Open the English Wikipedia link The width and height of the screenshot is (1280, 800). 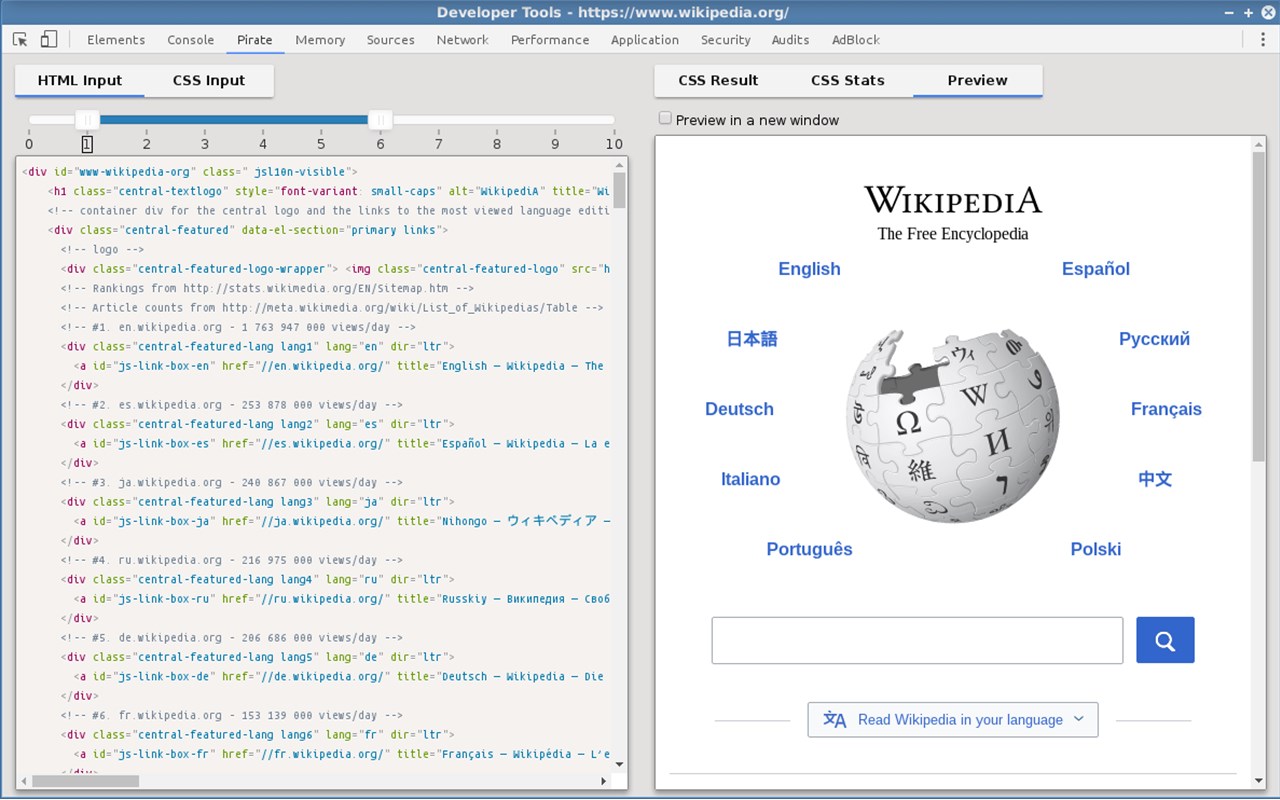tap(810, 269)
